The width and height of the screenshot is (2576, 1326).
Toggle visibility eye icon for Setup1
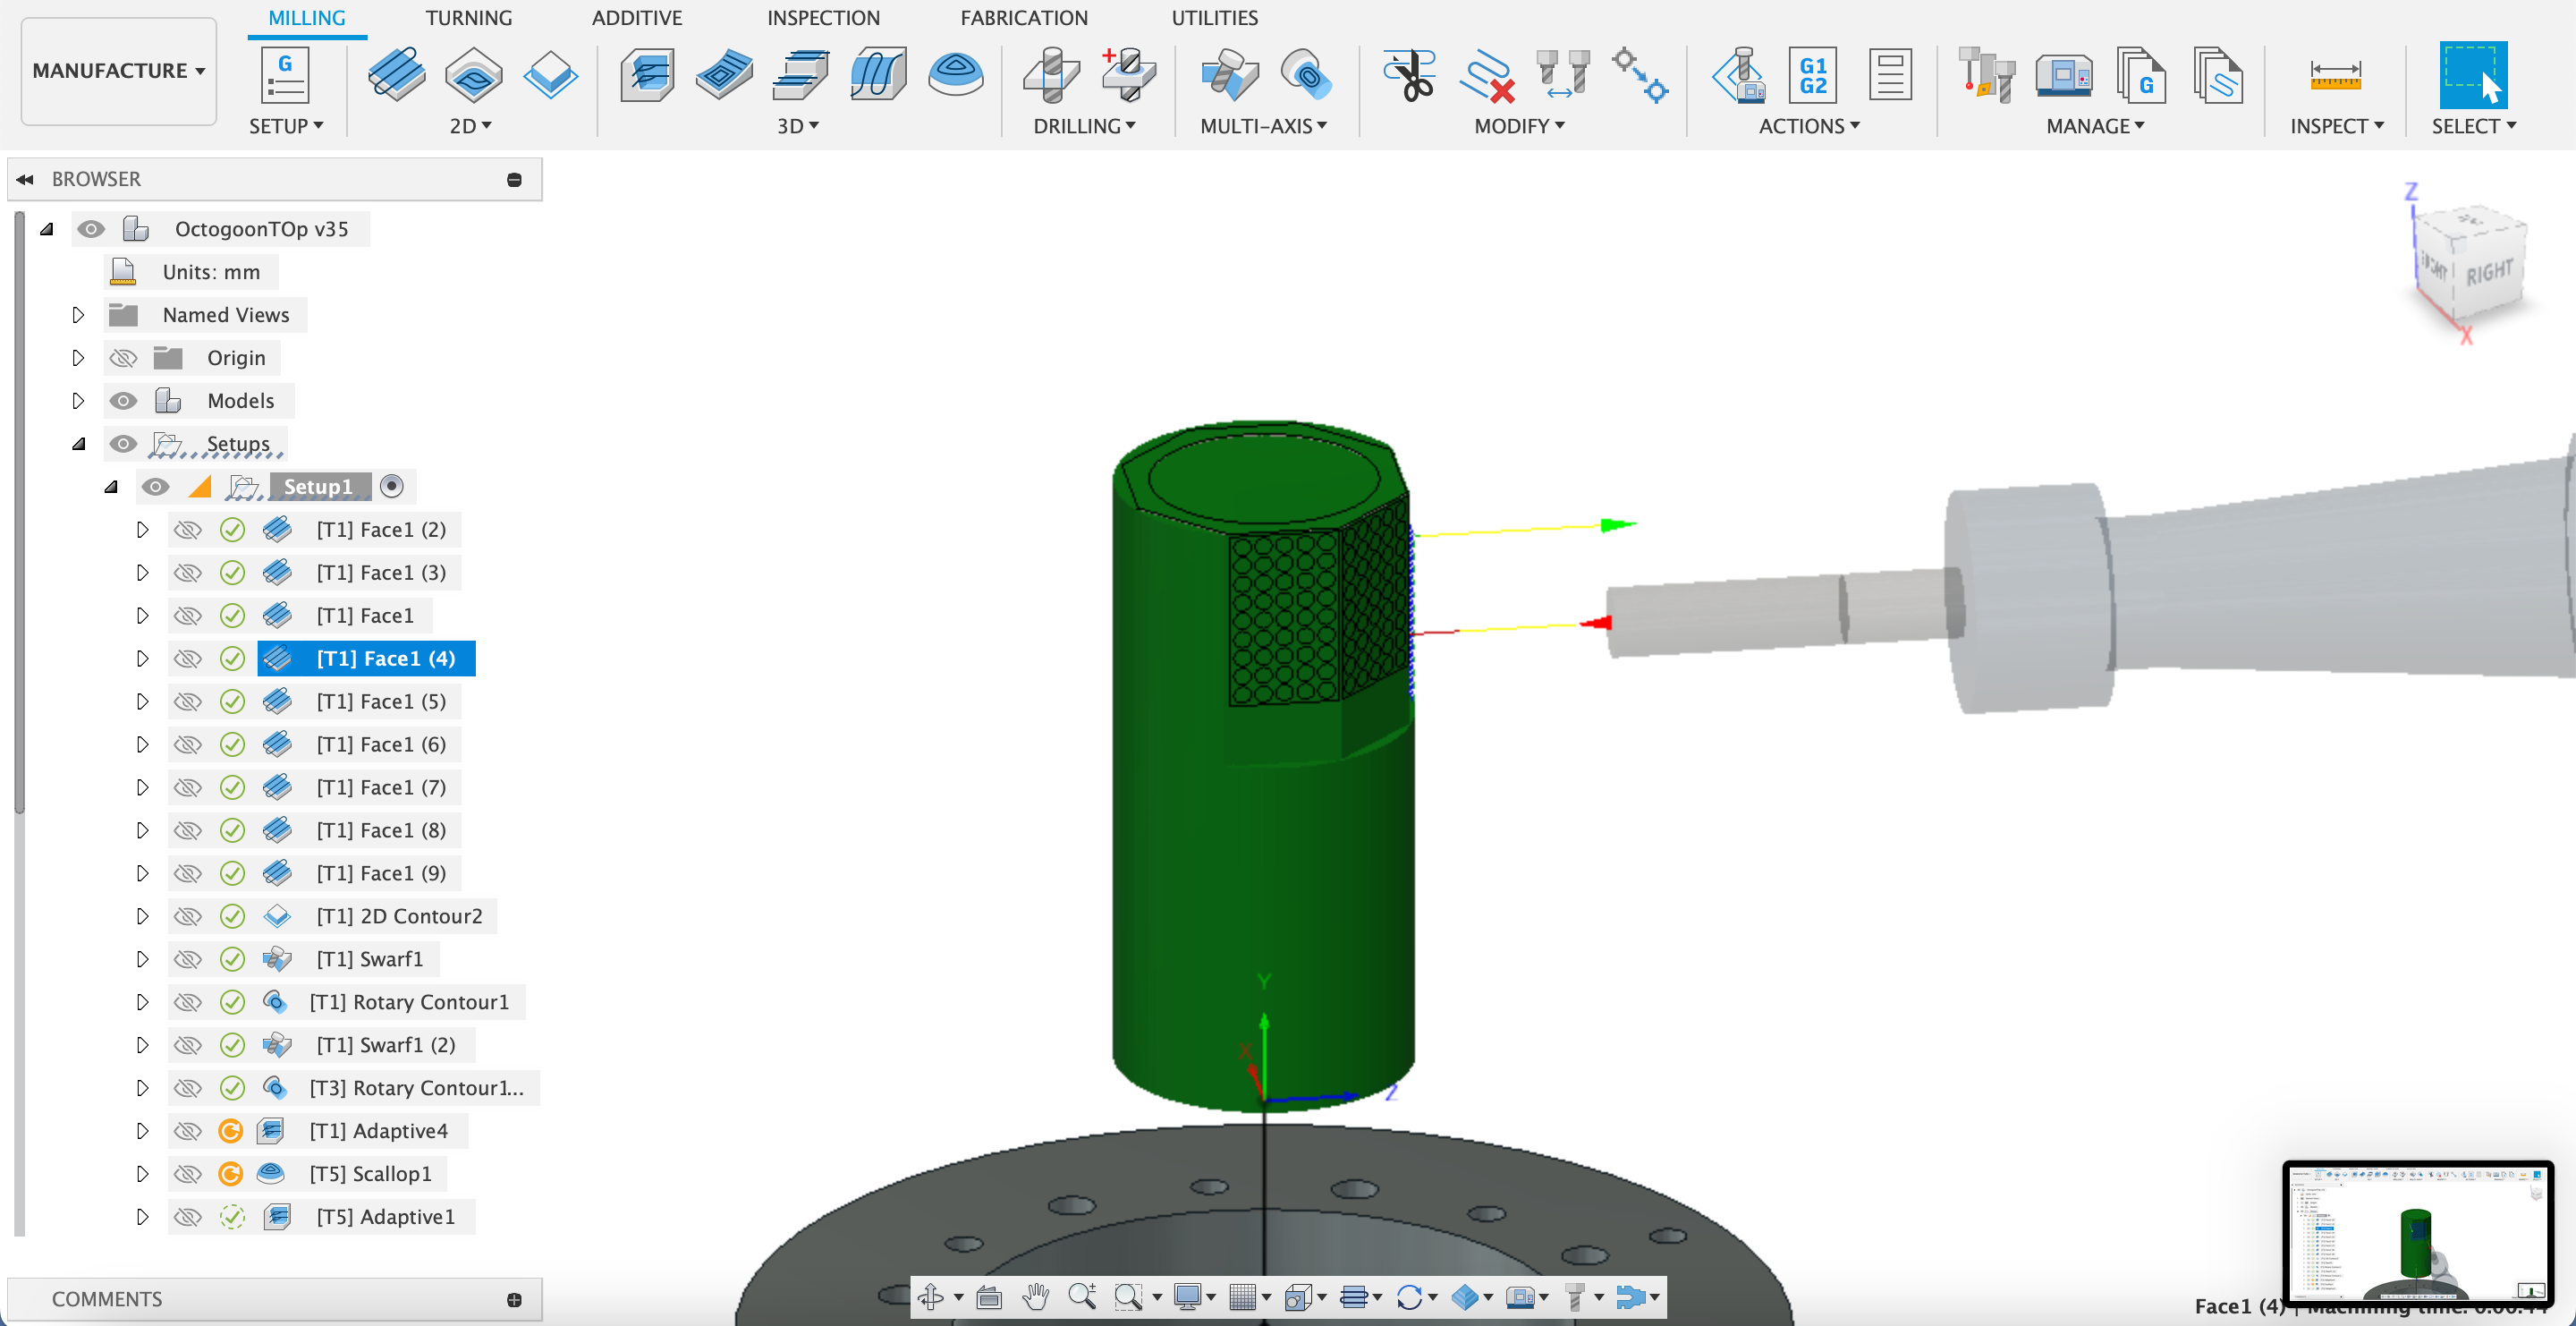pos(154,486)
